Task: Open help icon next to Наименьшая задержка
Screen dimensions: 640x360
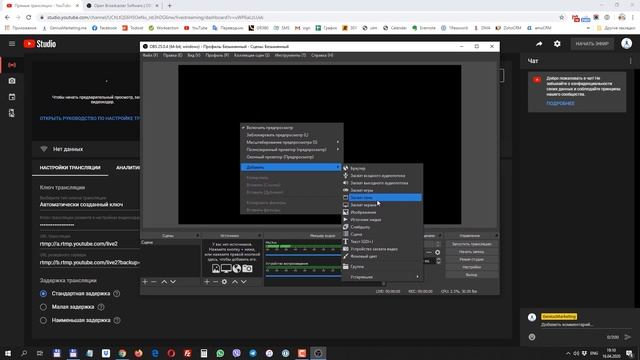Action: tap(117, 320)
